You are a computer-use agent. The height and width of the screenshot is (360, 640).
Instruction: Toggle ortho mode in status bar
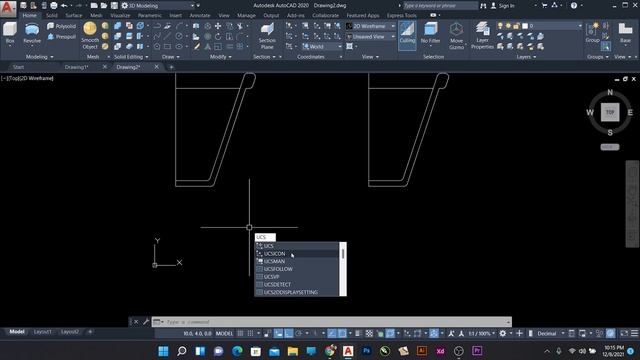pos(289,333)
